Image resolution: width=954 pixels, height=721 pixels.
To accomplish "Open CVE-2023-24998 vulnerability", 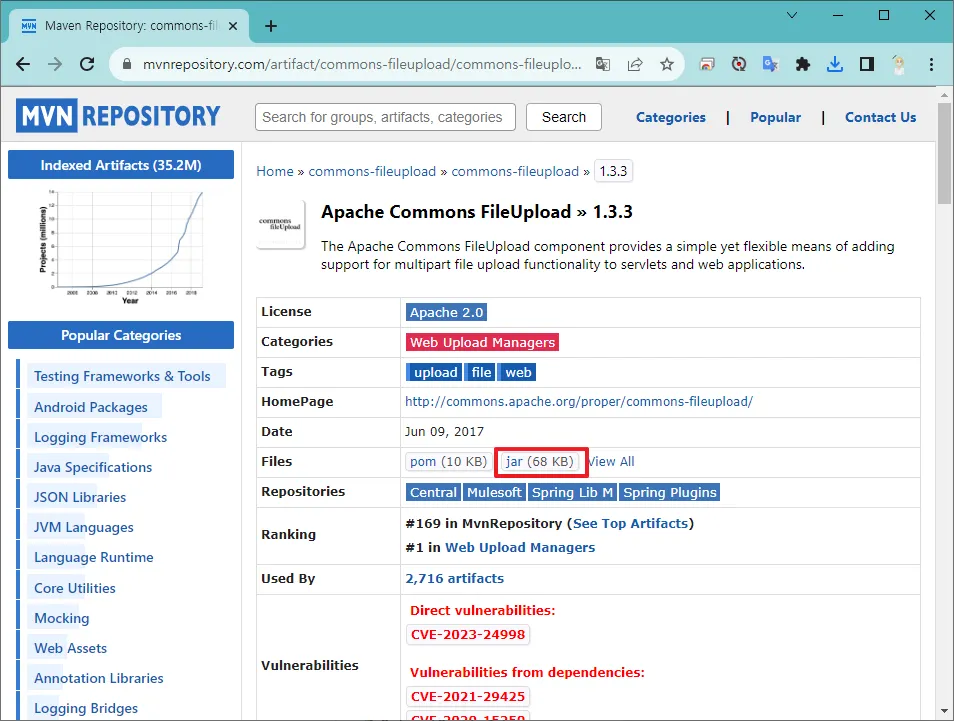I will [467, 635].
